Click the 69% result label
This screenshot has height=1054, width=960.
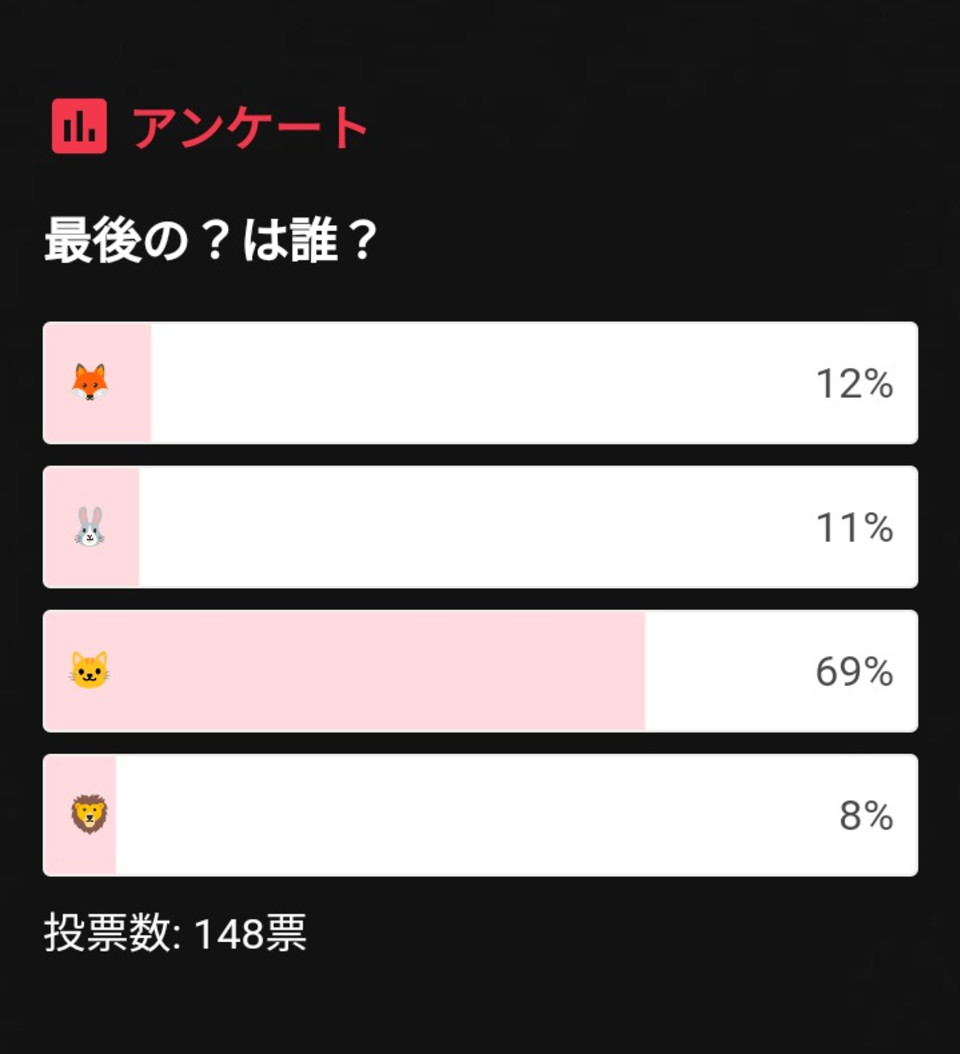tap(854, 672)
